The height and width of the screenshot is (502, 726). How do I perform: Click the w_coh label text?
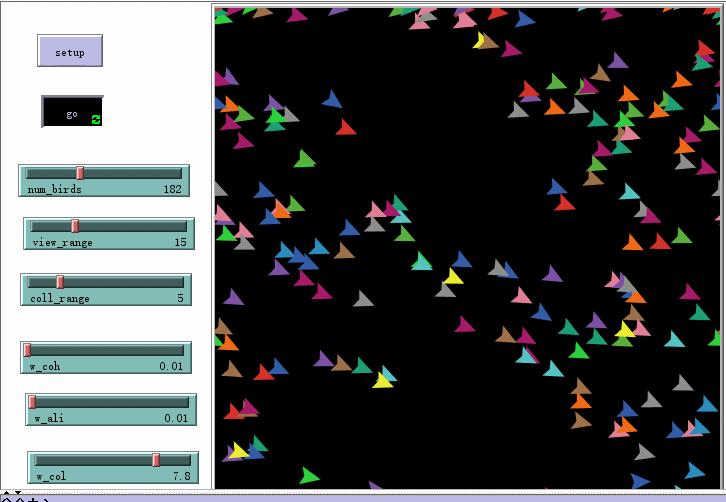45,366
